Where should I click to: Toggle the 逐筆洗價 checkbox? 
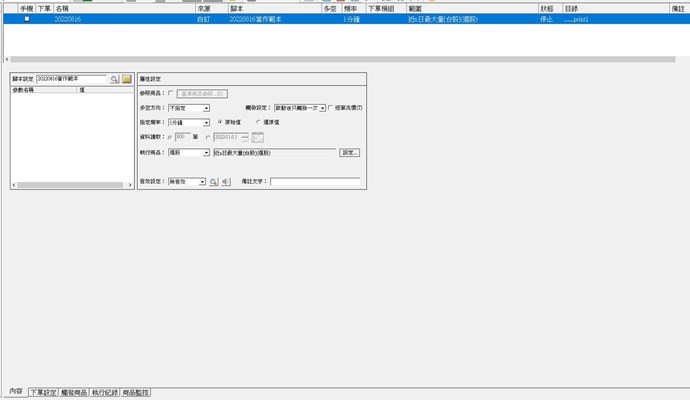332,108
